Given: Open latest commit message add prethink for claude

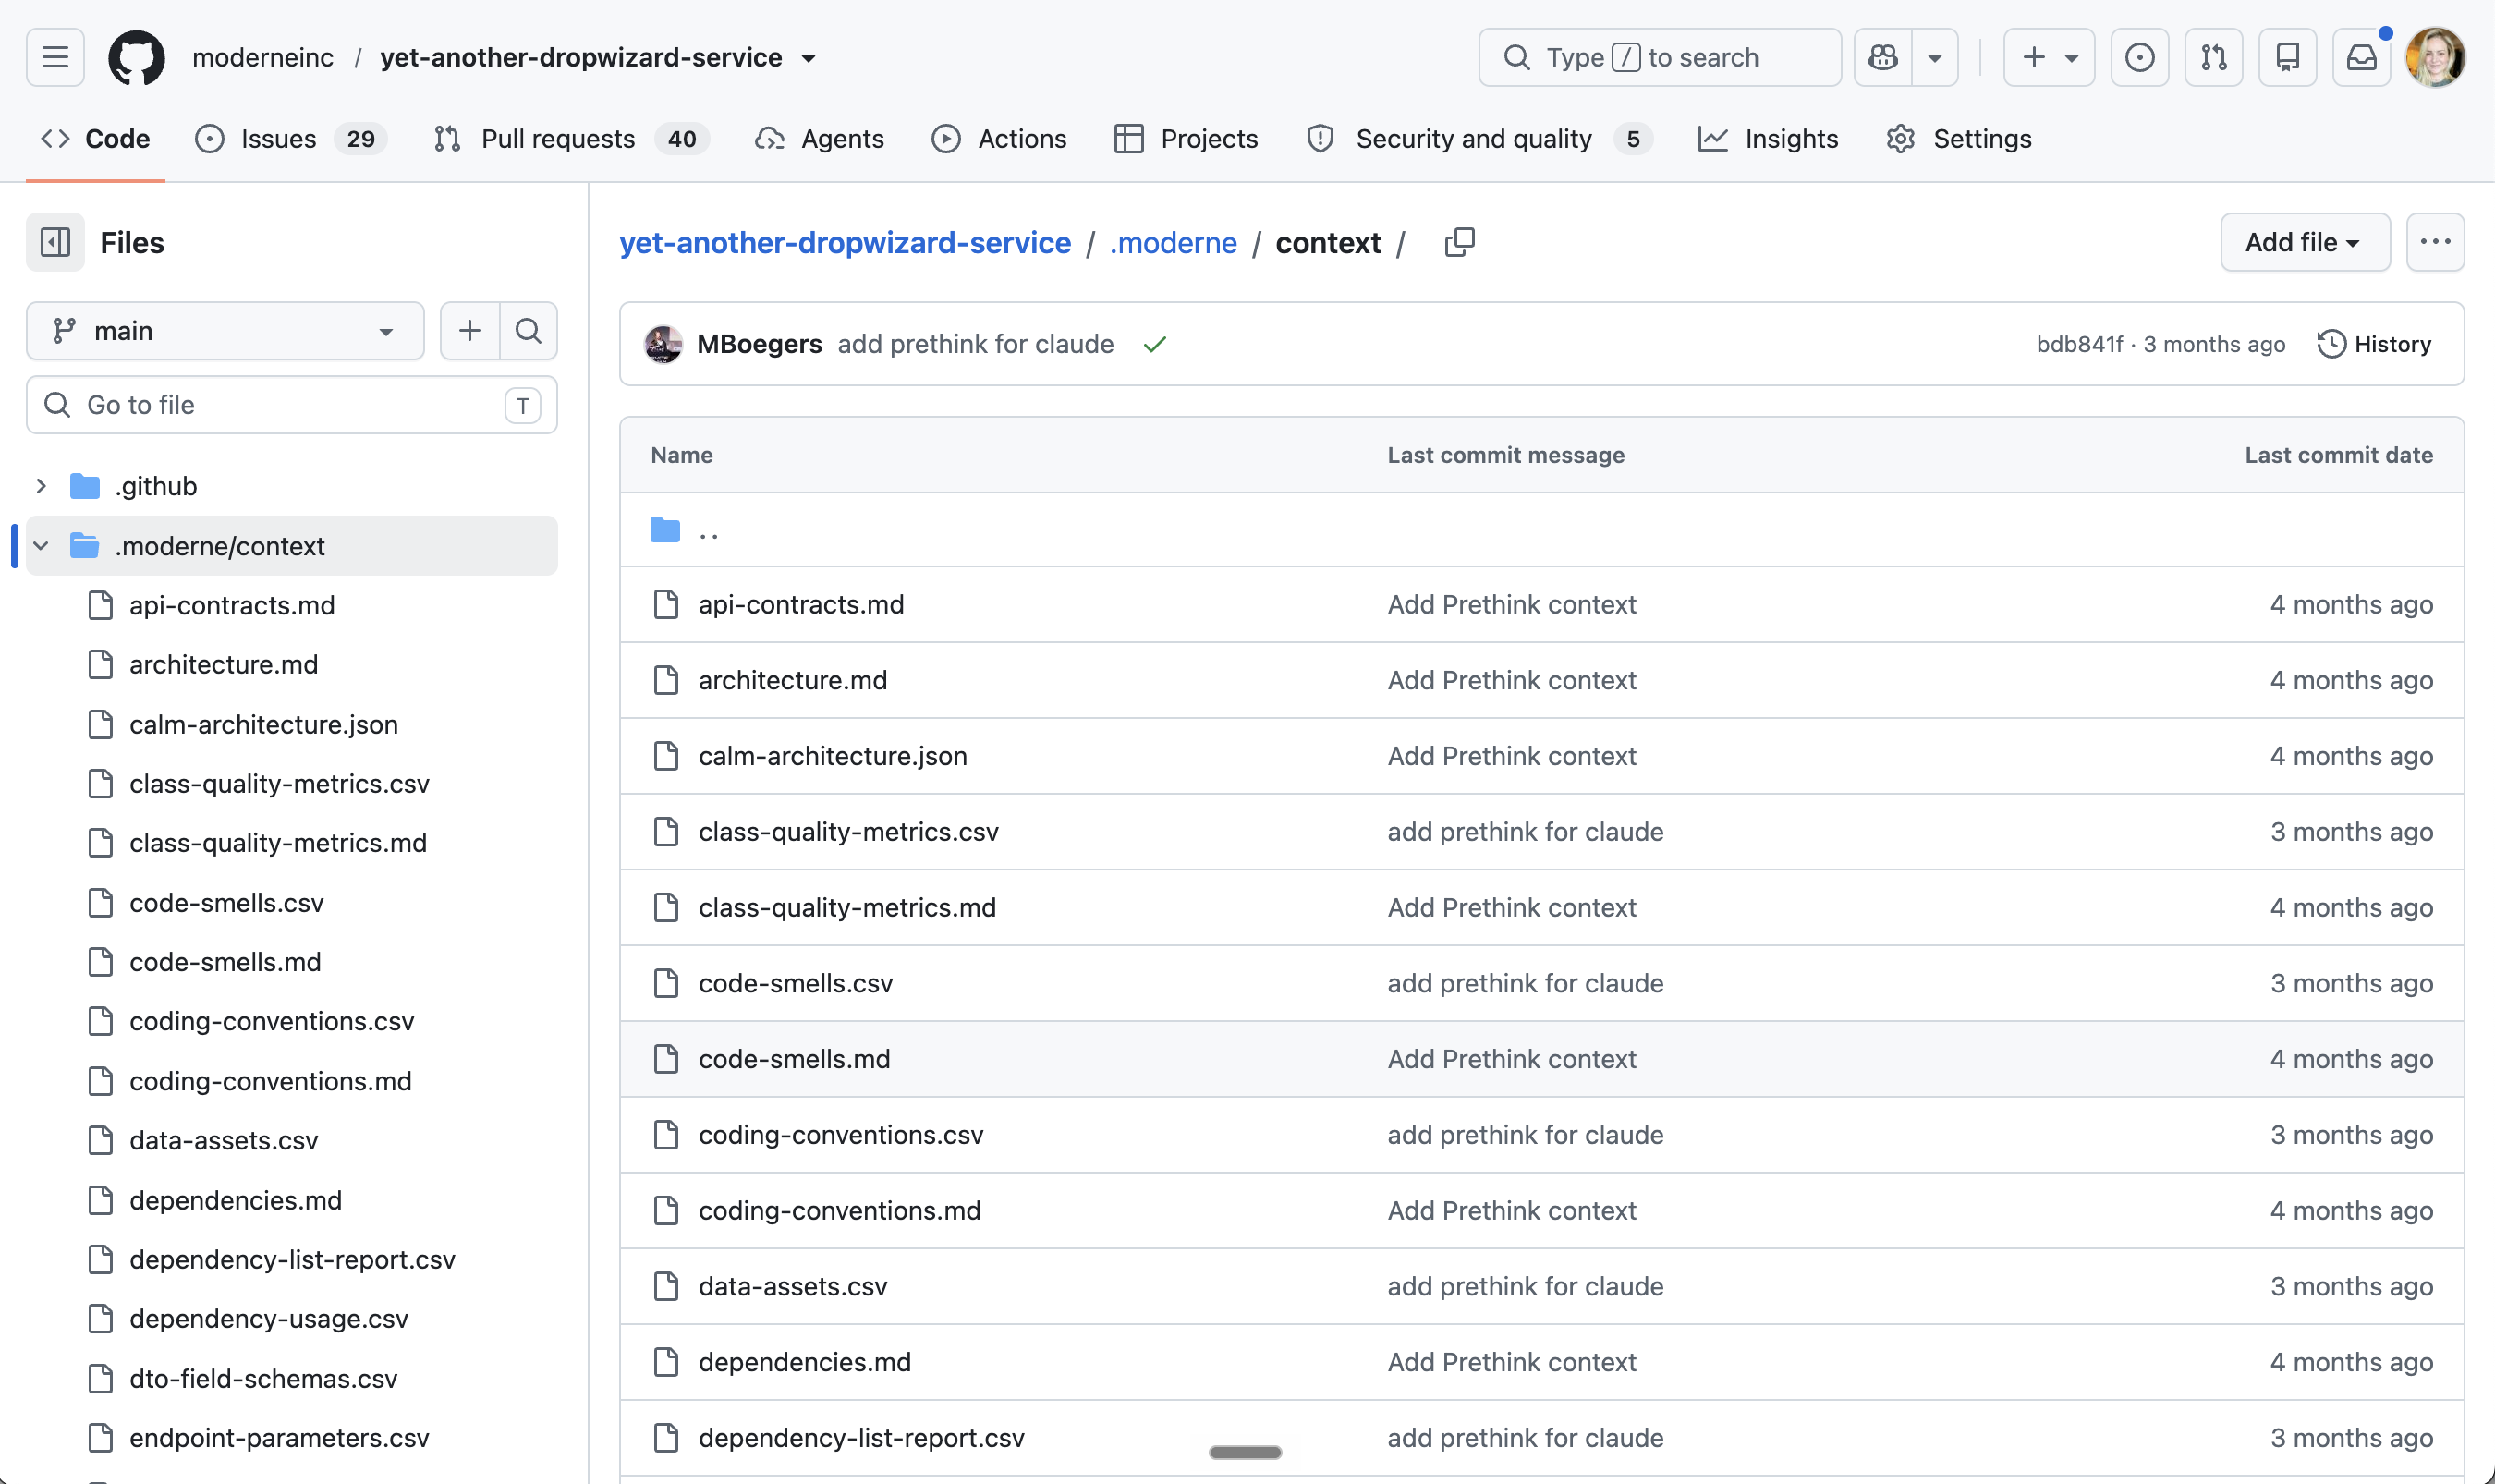Looking at the screenshot, I should click(x=975, y=344).
